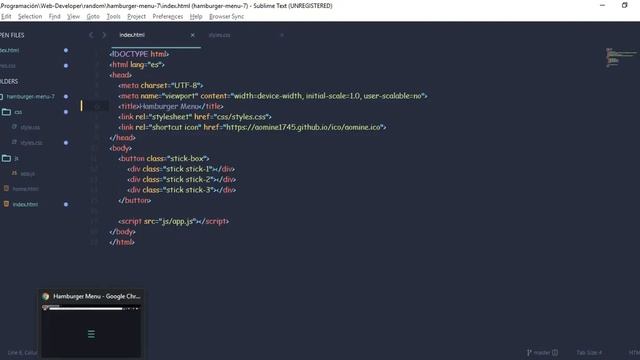The height and width of the screenshot is (360, 640).
Task: Open styles.css in the folder tree
Action: click(x=31, y=143)
